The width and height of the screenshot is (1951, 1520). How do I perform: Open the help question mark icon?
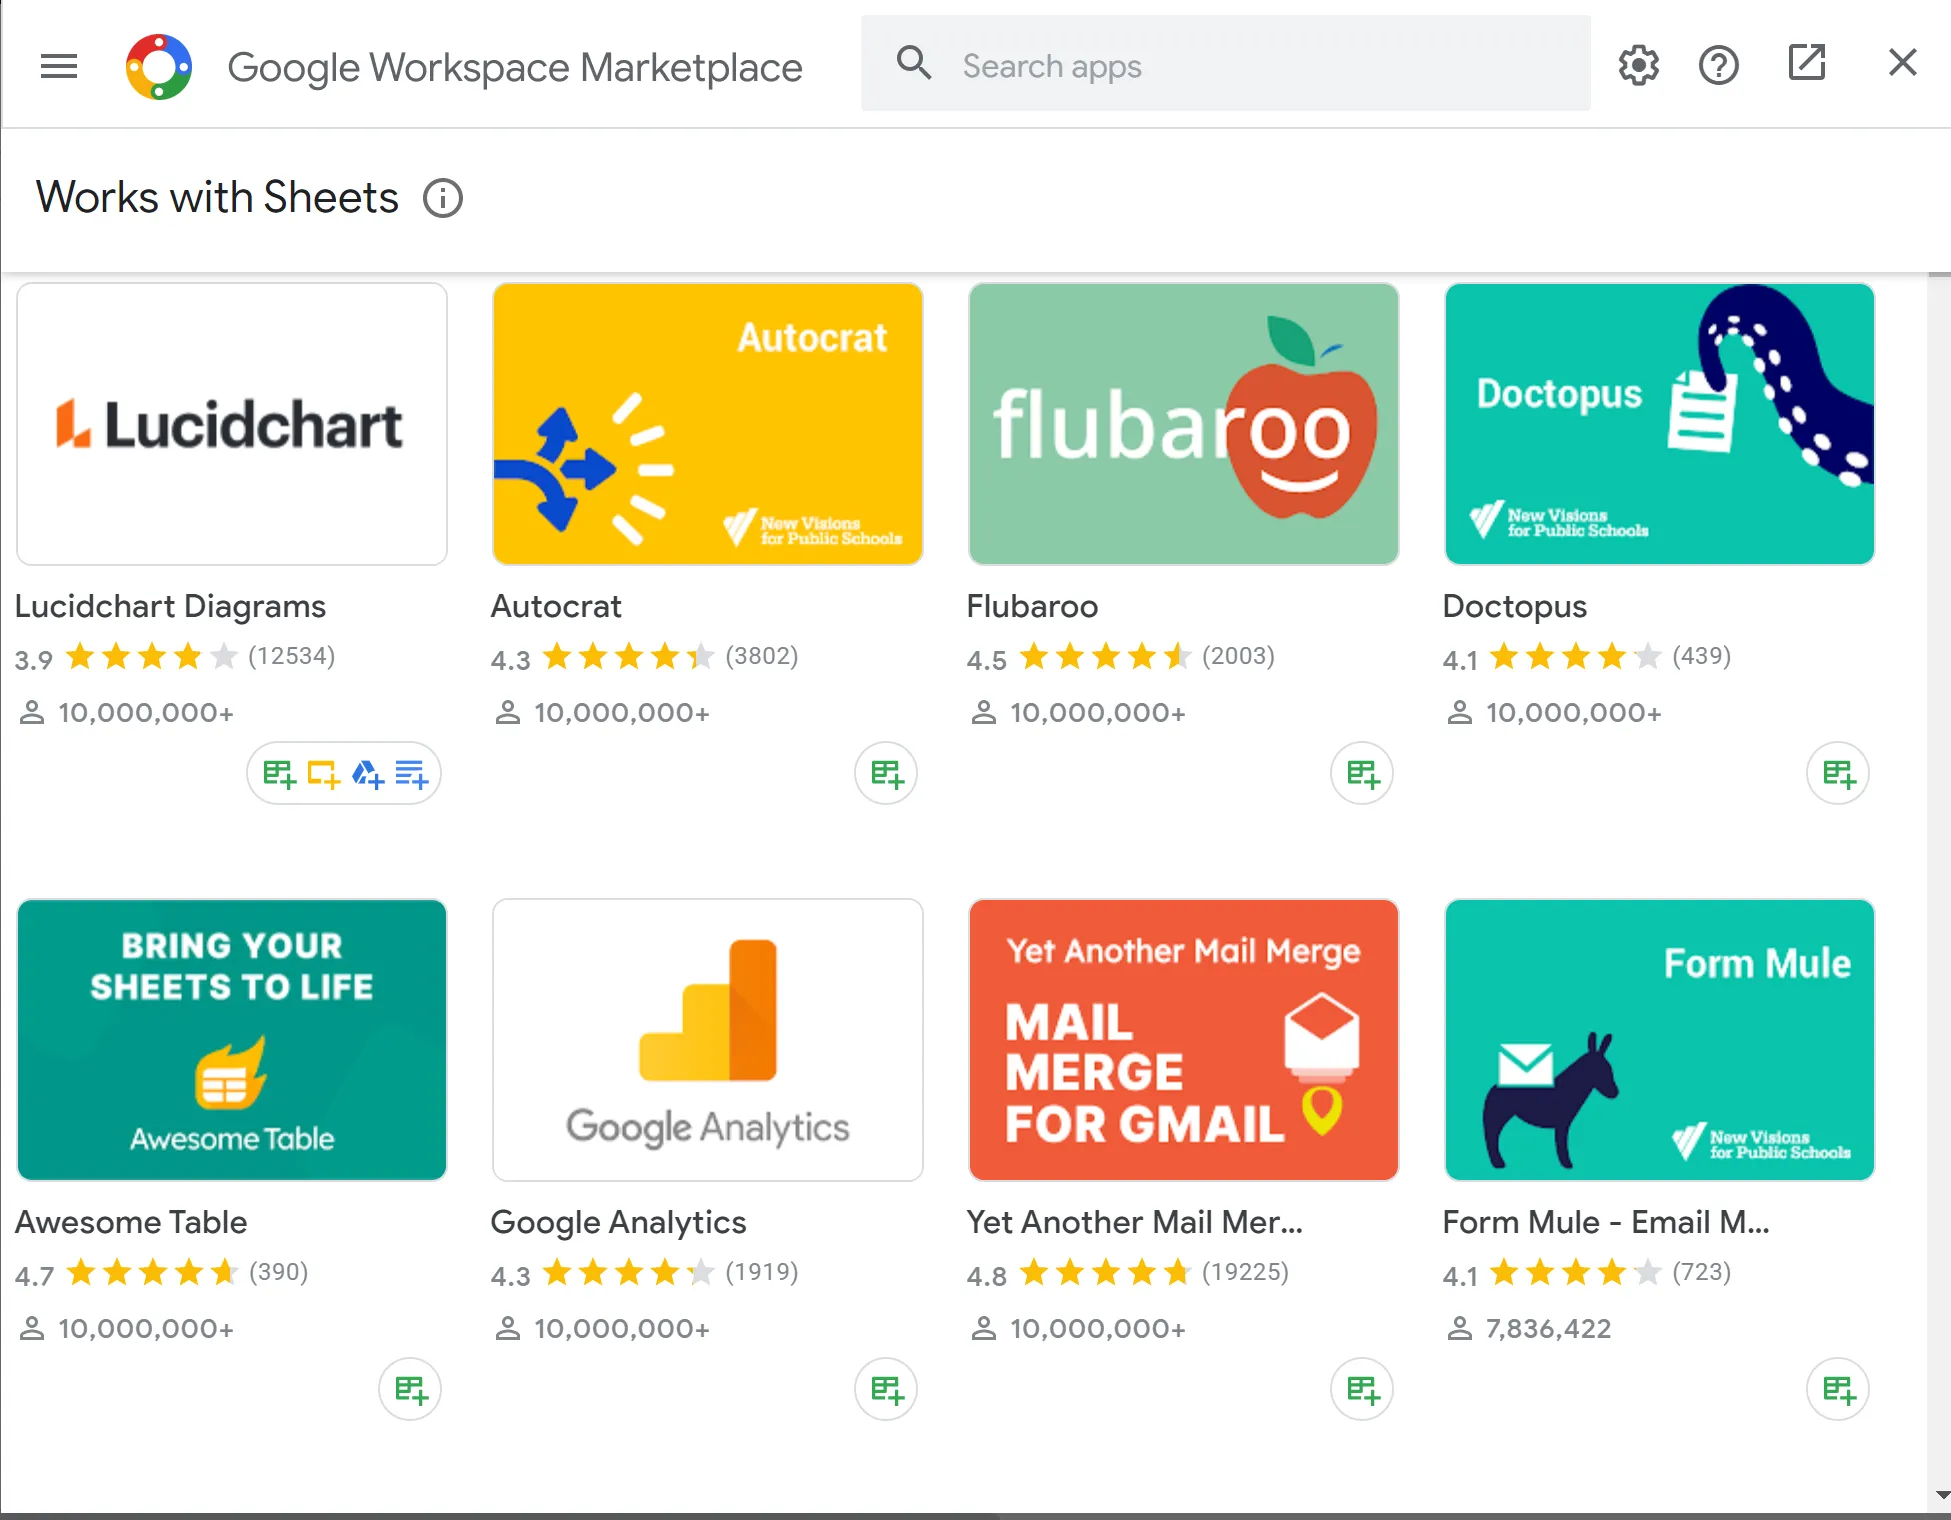point(1718,66)
